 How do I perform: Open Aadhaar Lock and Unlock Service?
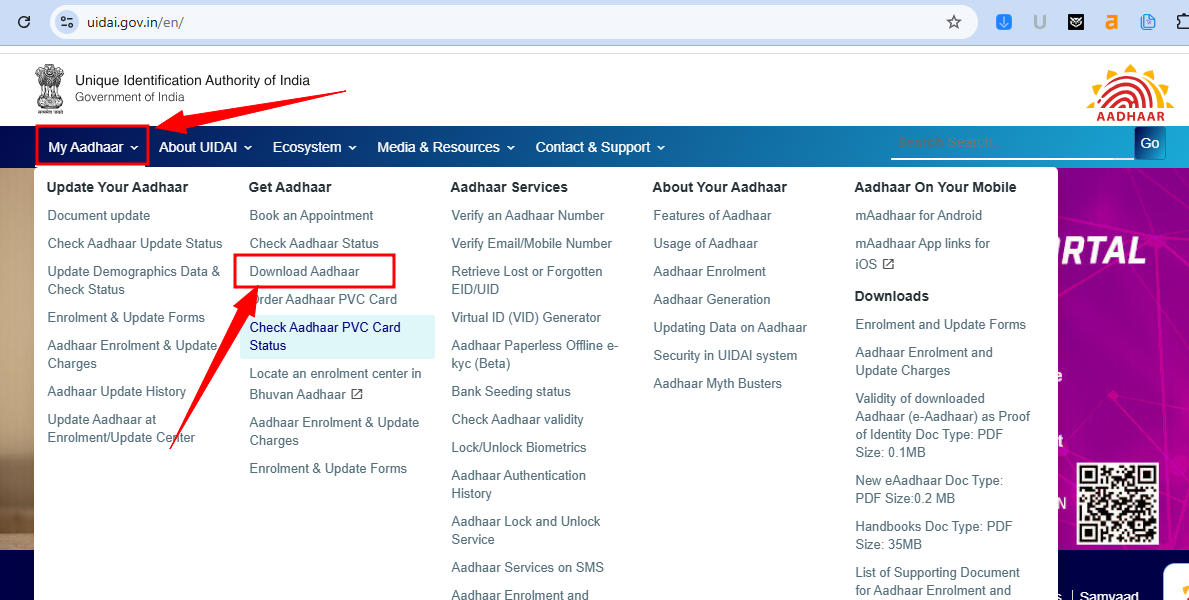pyautogui.click(x=525, y=530)
